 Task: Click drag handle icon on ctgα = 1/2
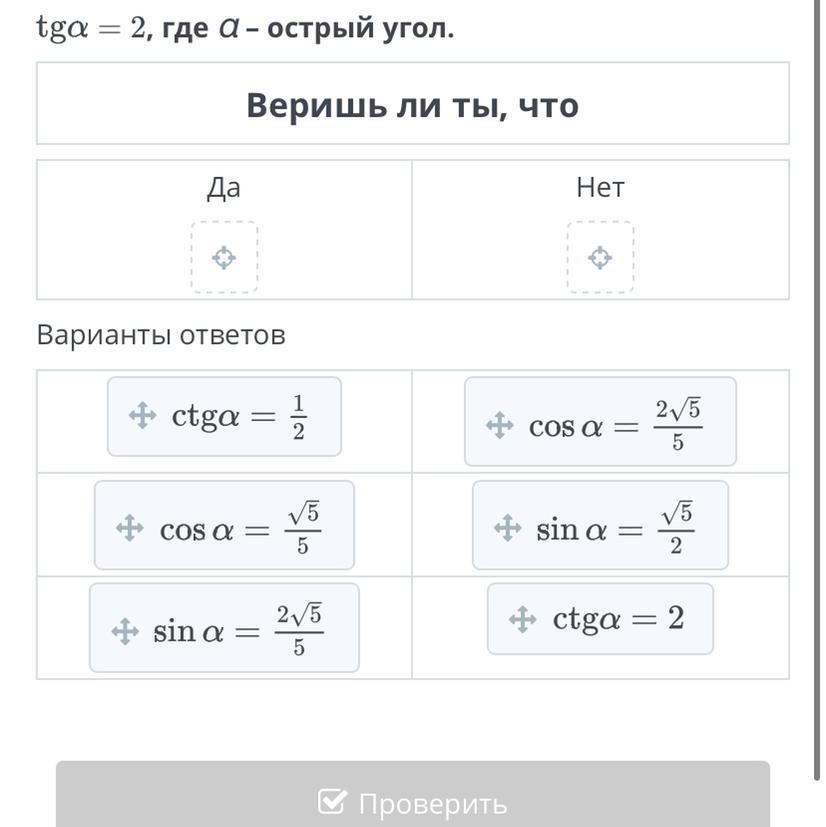coord(143,415)
